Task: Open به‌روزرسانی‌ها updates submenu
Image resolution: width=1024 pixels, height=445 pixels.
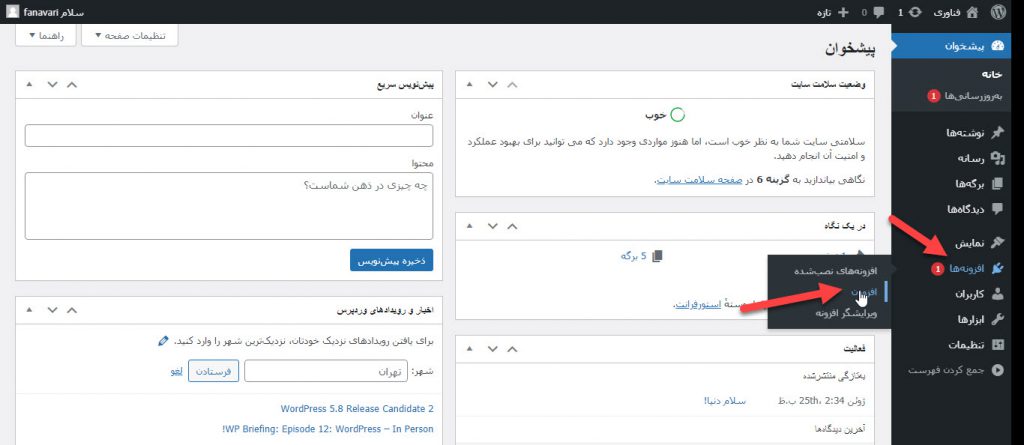Action: click(965, 96)
